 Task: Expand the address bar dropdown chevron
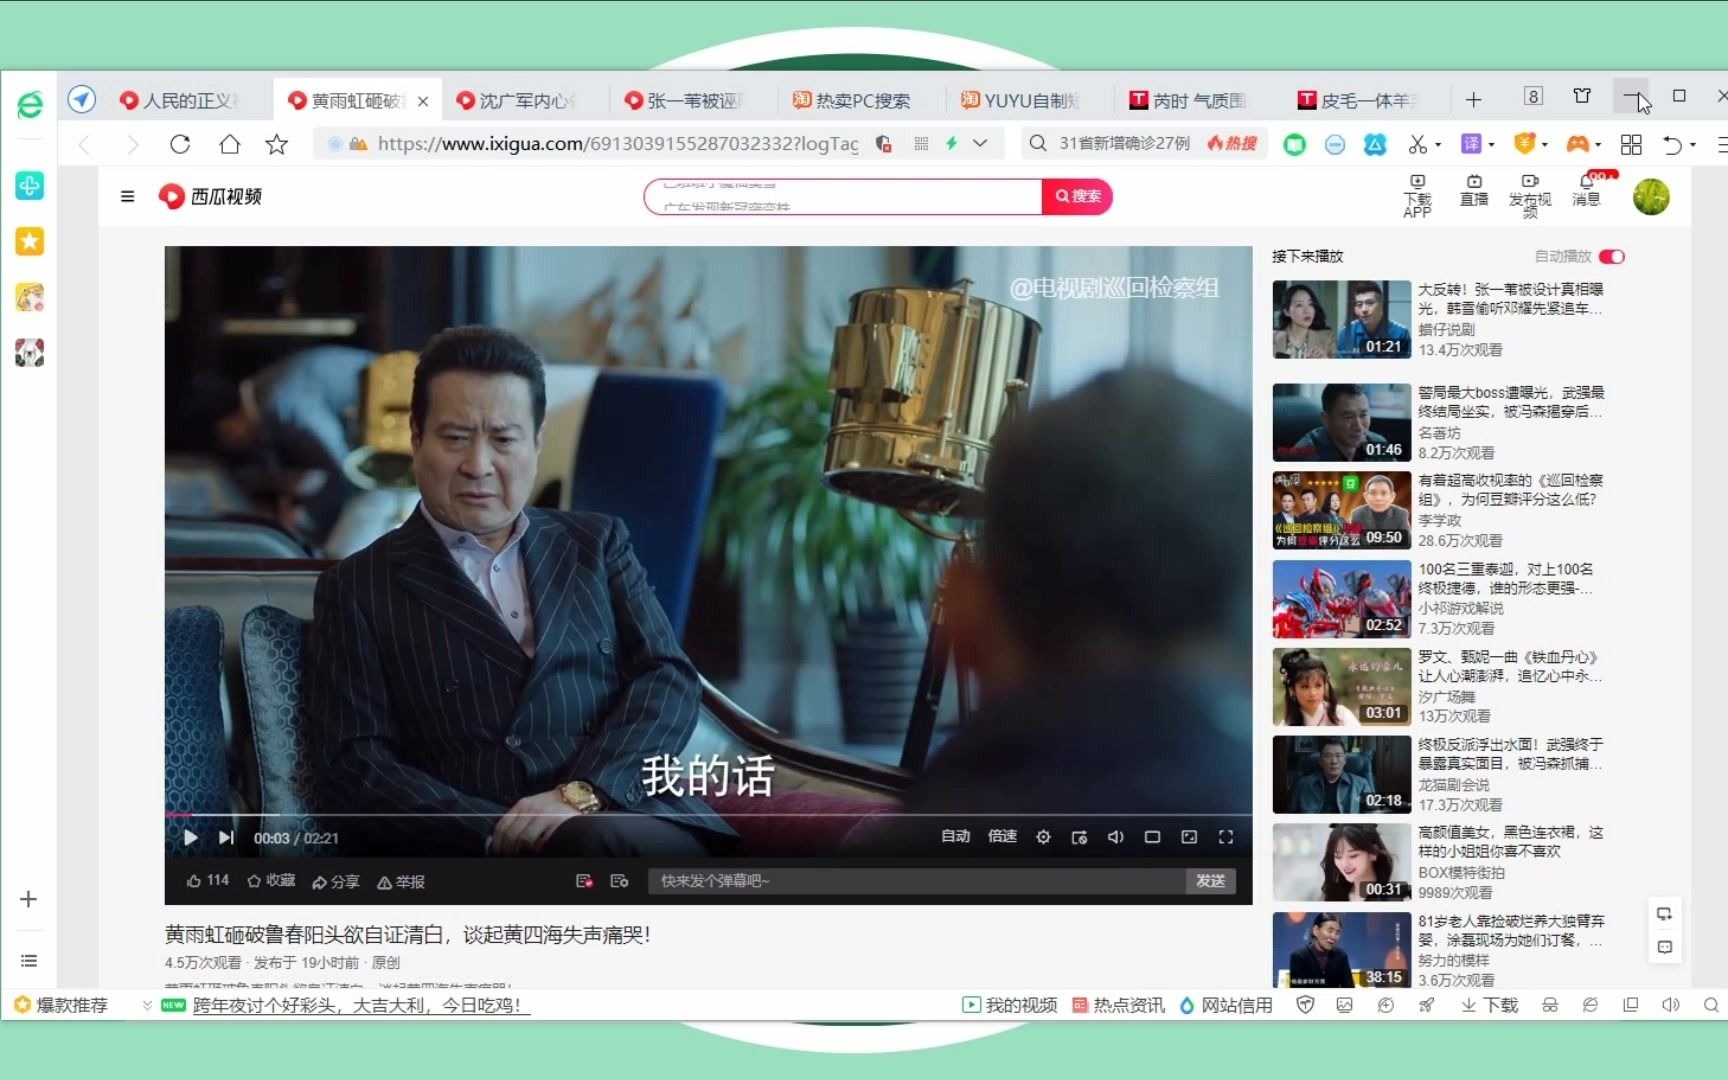[980, 144]
